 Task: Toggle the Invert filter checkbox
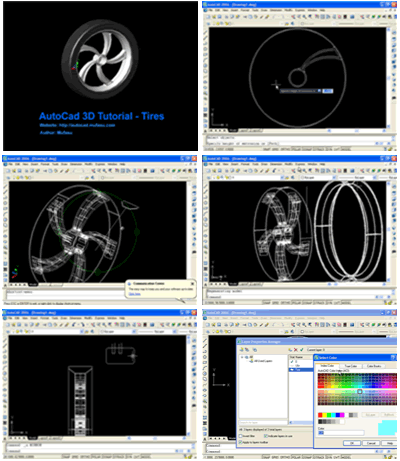pyautogui.click(x=241, y=436)
